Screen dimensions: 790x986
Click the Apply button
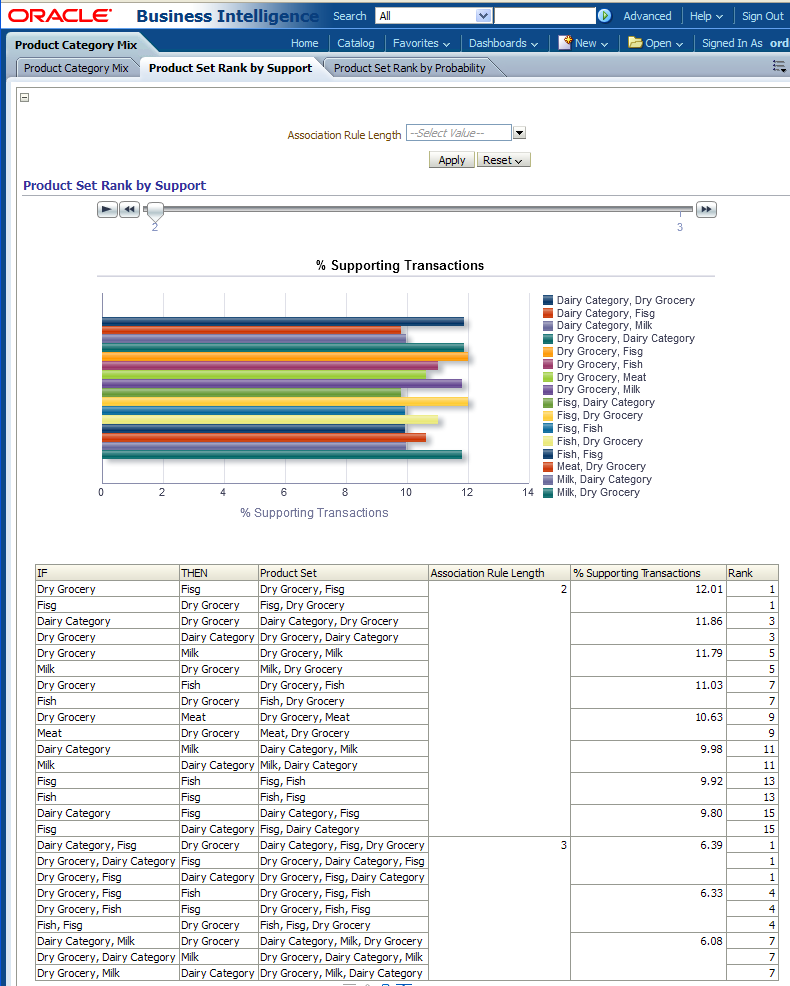[451, 160]
